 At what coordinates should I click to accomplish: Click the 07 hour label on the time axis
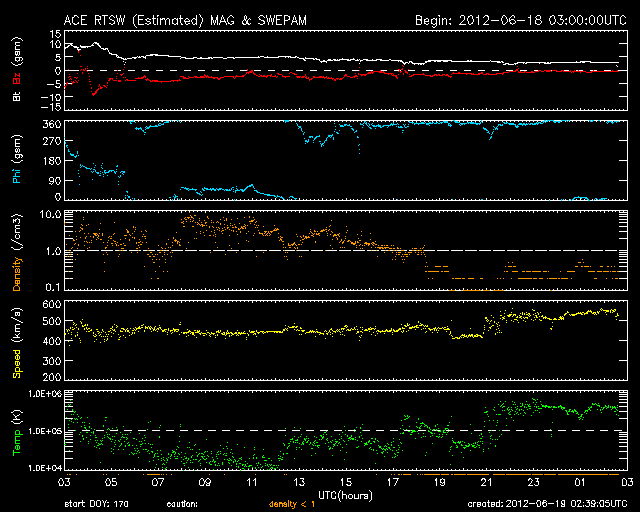click(158, 483)
